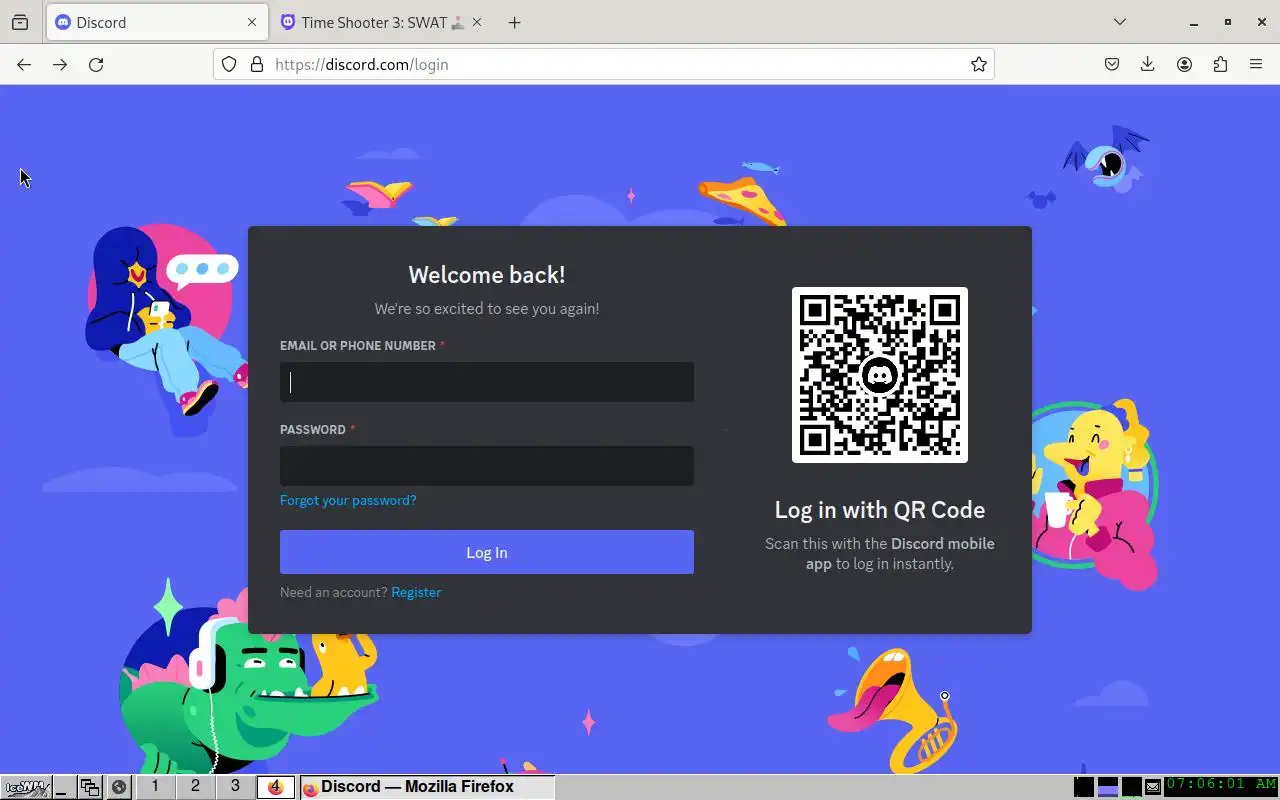The height and width of the screenshot is (800, 1280).
Task: Open Firefox recent browsing tabs list icon
Action: (x=20, y=22)
